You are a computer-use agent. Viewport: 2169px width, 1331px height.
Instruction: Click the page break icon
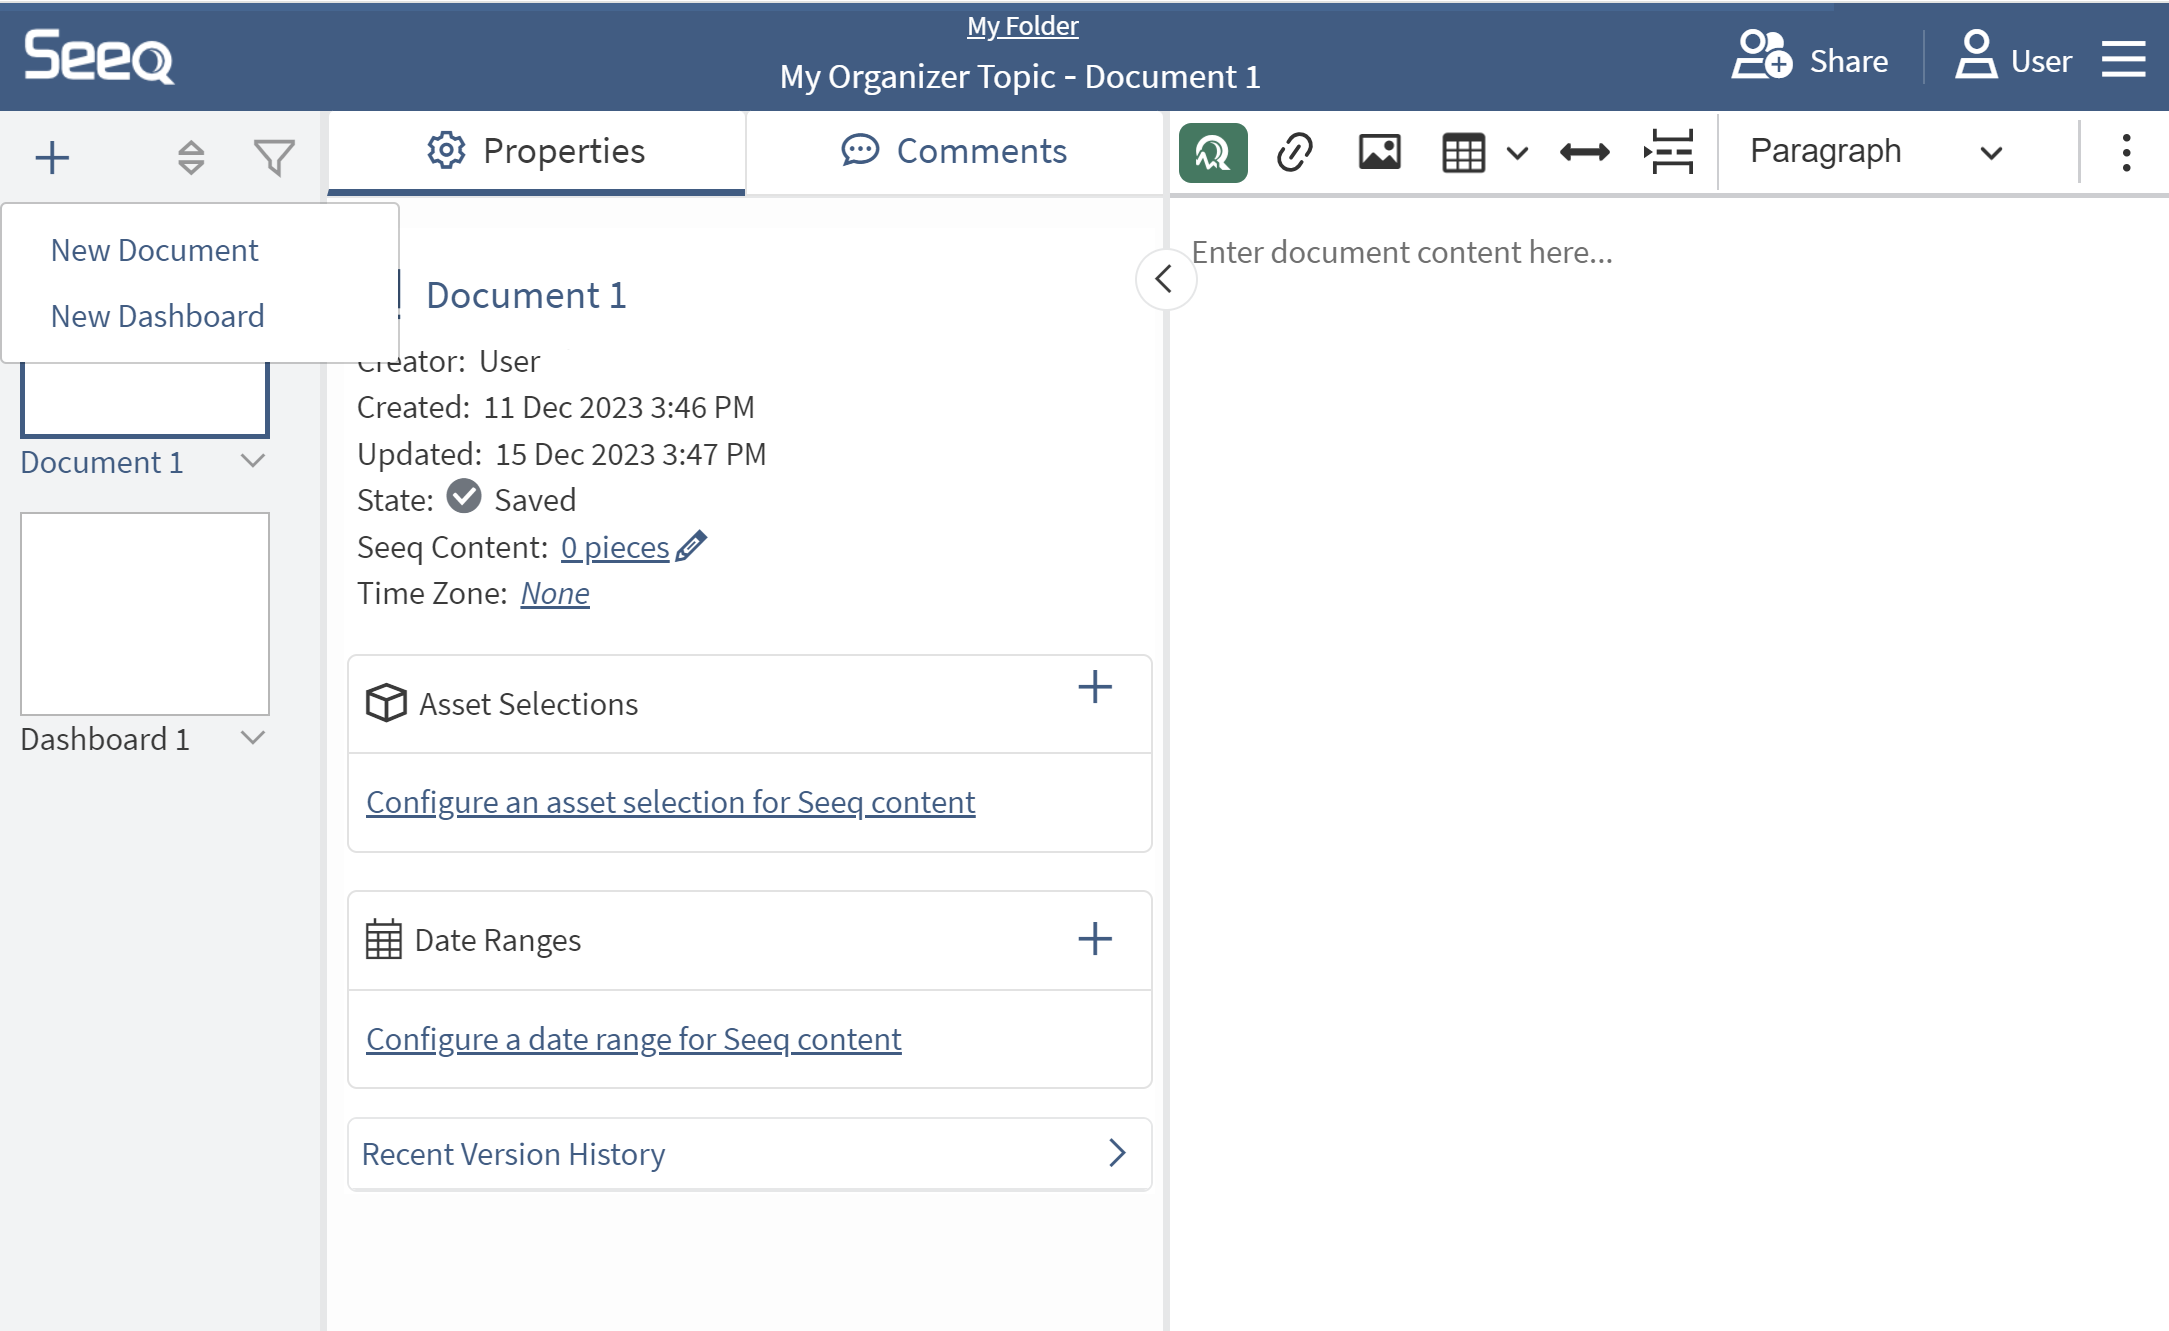pyautogui.click(x=1669, y=153)
